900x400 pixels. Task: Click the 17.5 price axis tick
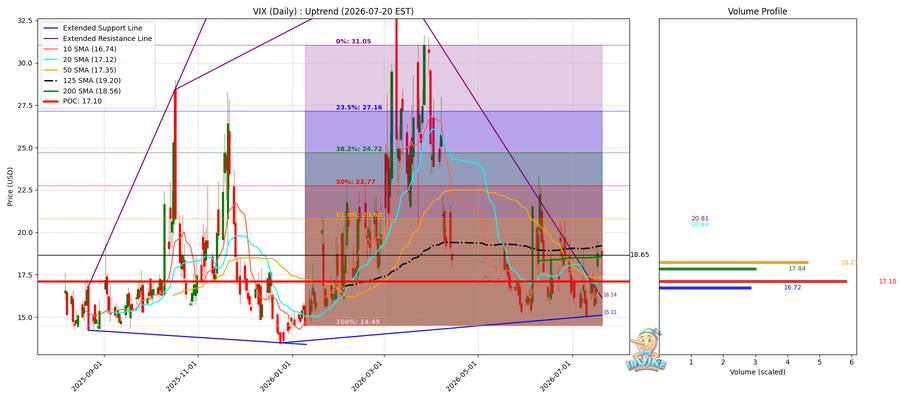(25, 275)
